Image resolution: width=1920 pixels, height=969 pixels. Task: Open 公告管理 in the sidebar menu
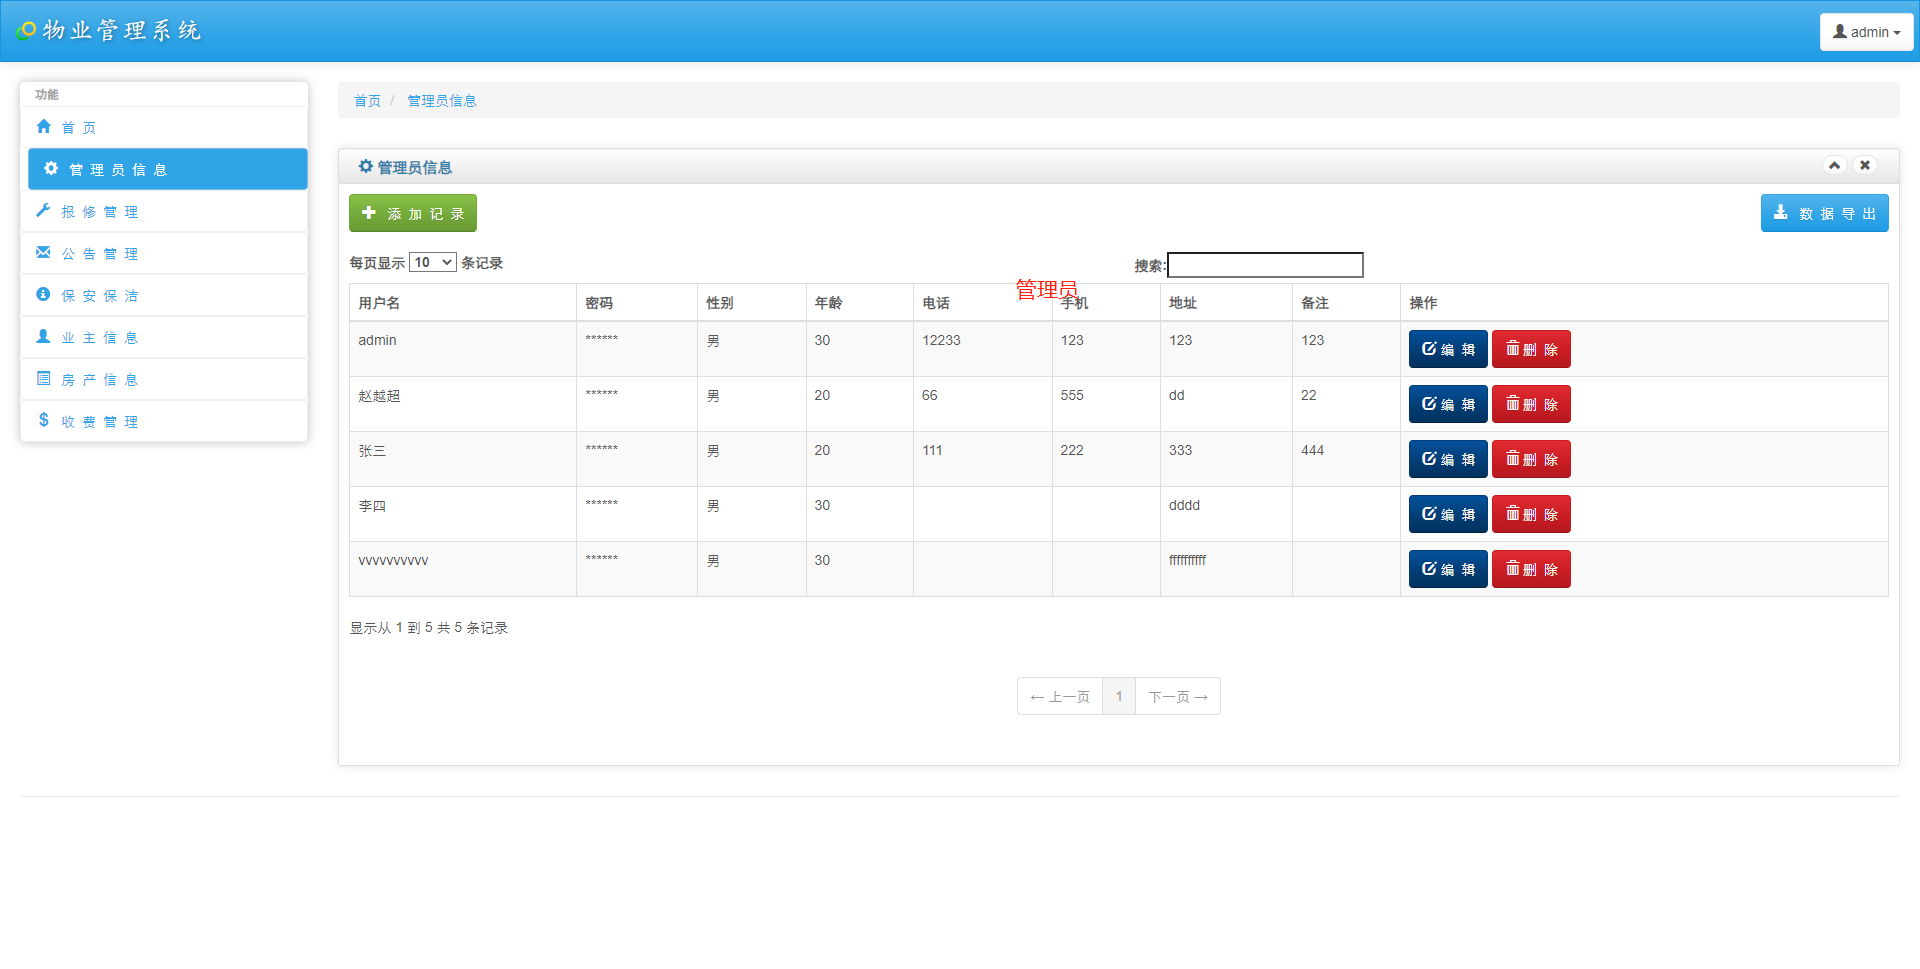click(x=164, y=253)
